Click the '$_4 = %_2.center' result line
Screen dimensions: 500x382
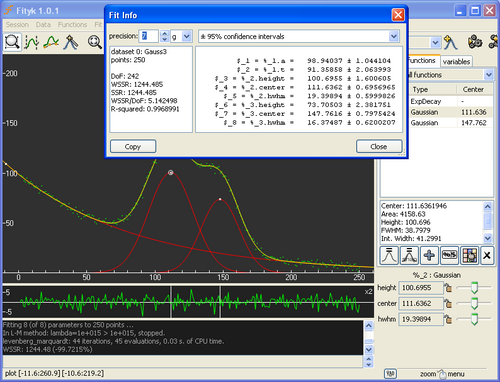[305, 87]
